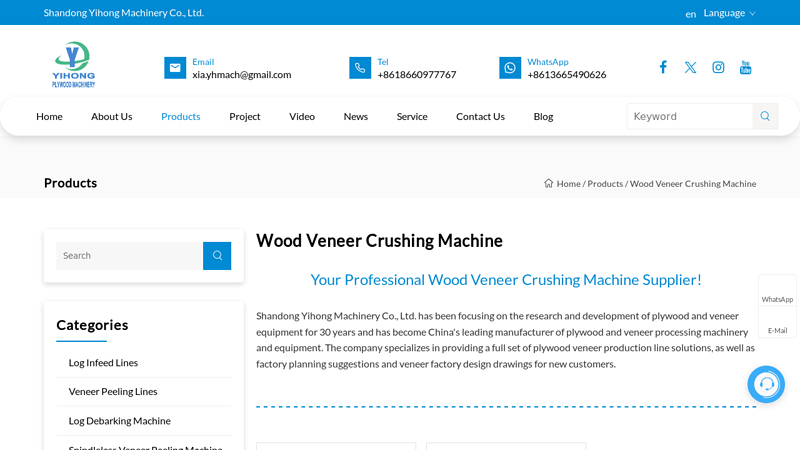This screenshot has height=450, width=800.
Task: Click the blue Tel phone icon
Action: (x=360, y=68)
